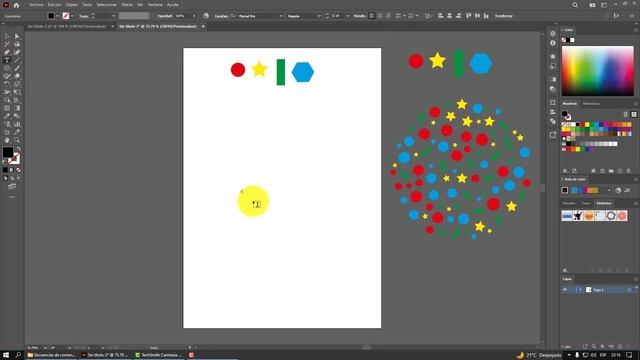Switch to the Bibliotecas panel tab
Screen dimensions: 640x360
tap(591, 104)
